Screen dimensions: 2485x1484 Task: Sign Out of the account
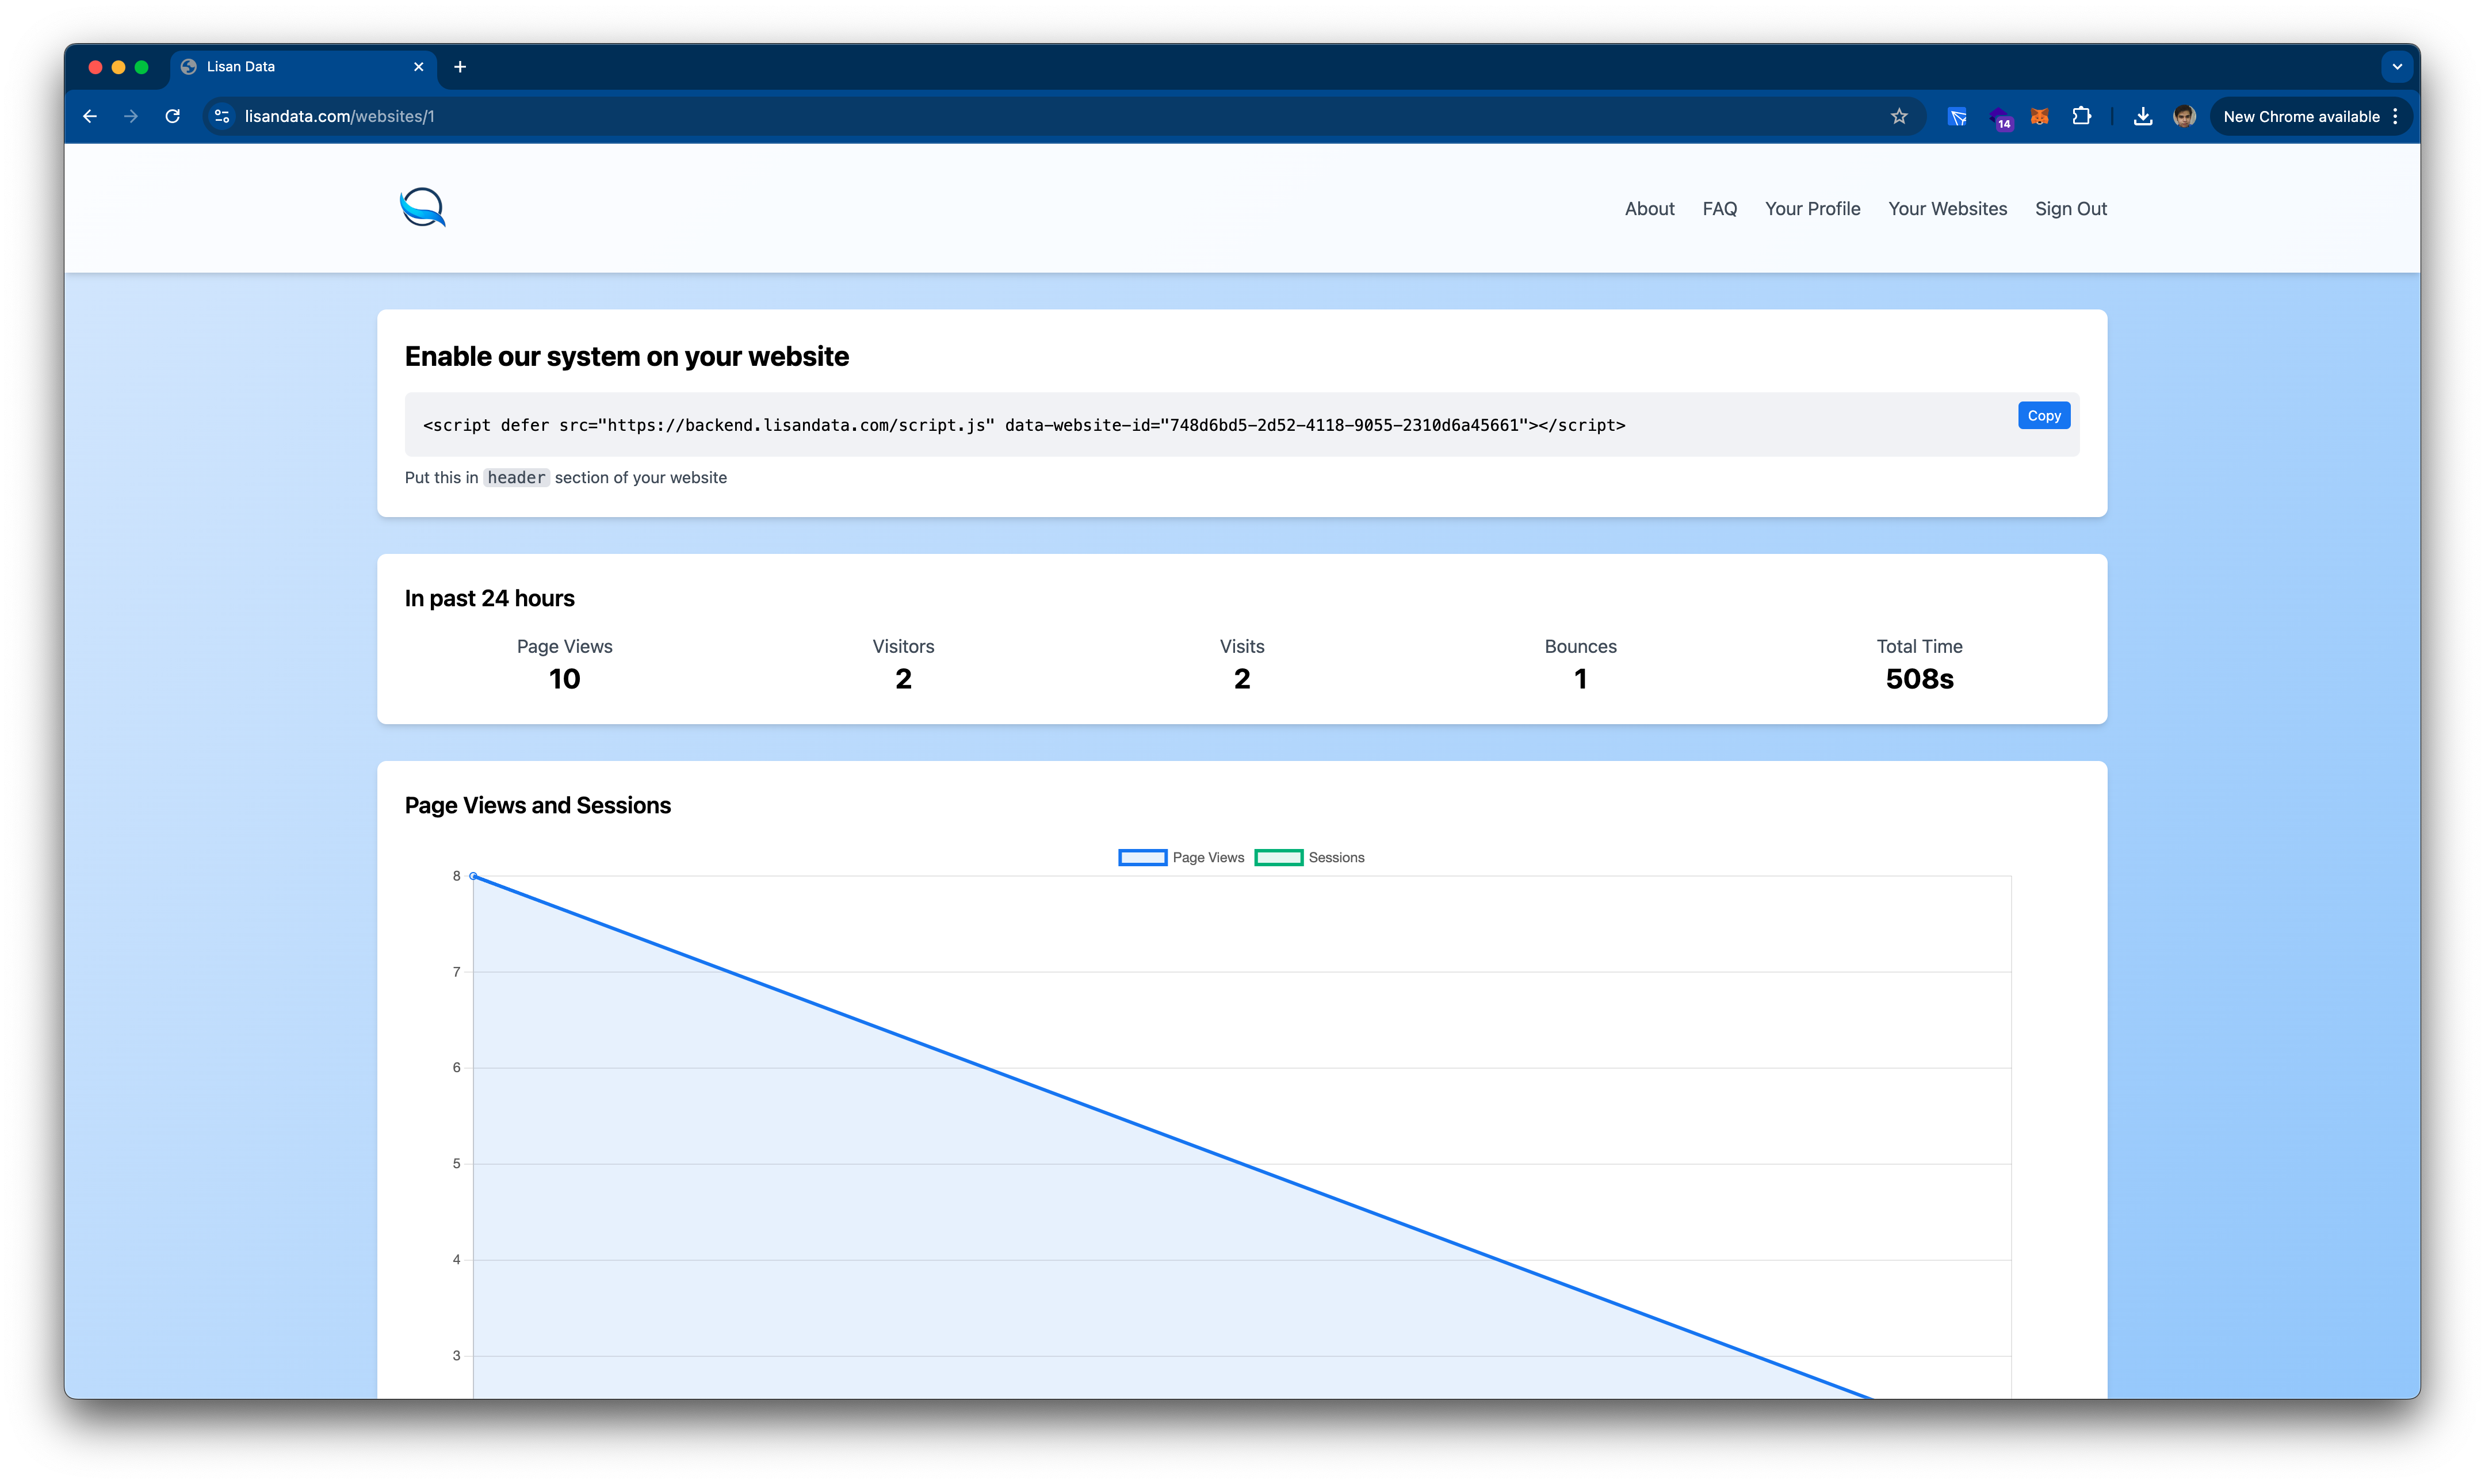pyautogui.click(x=2070, y=209)
